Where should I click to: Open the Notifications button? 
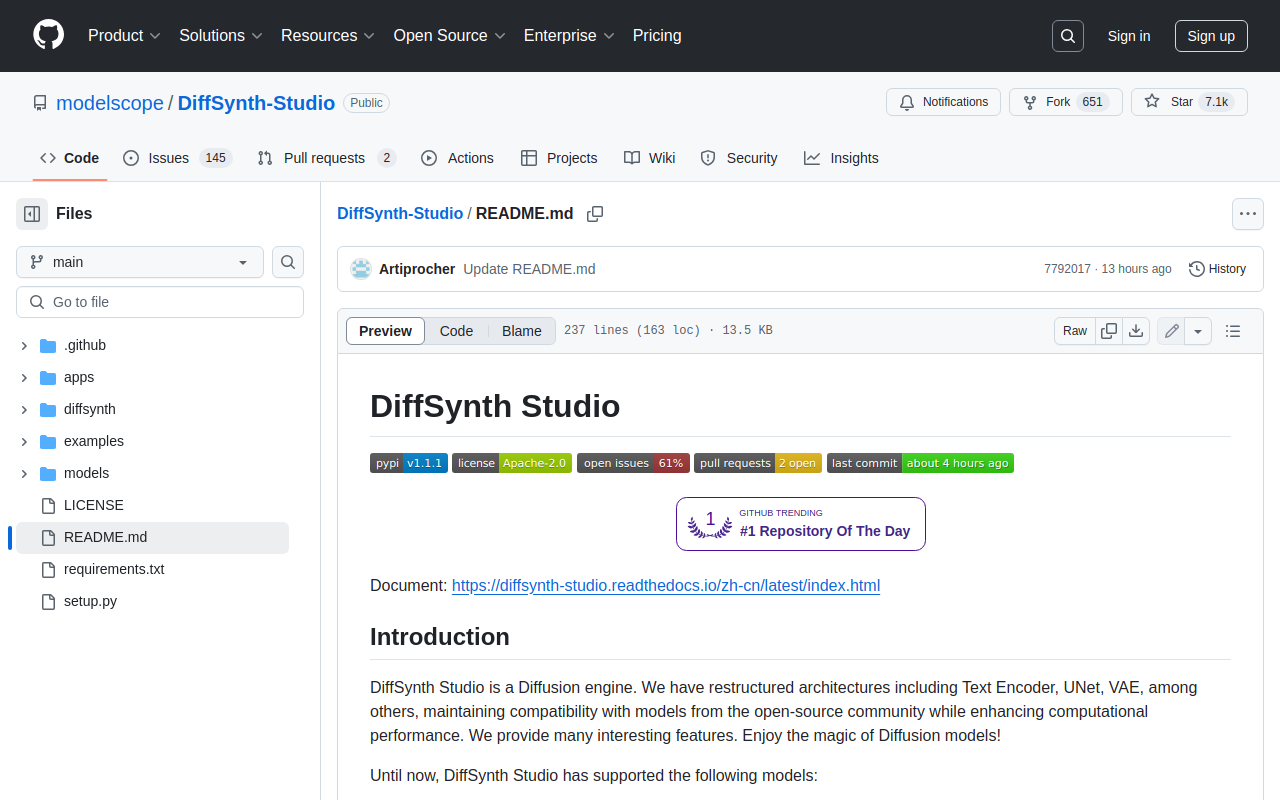(x=943, y=102)
